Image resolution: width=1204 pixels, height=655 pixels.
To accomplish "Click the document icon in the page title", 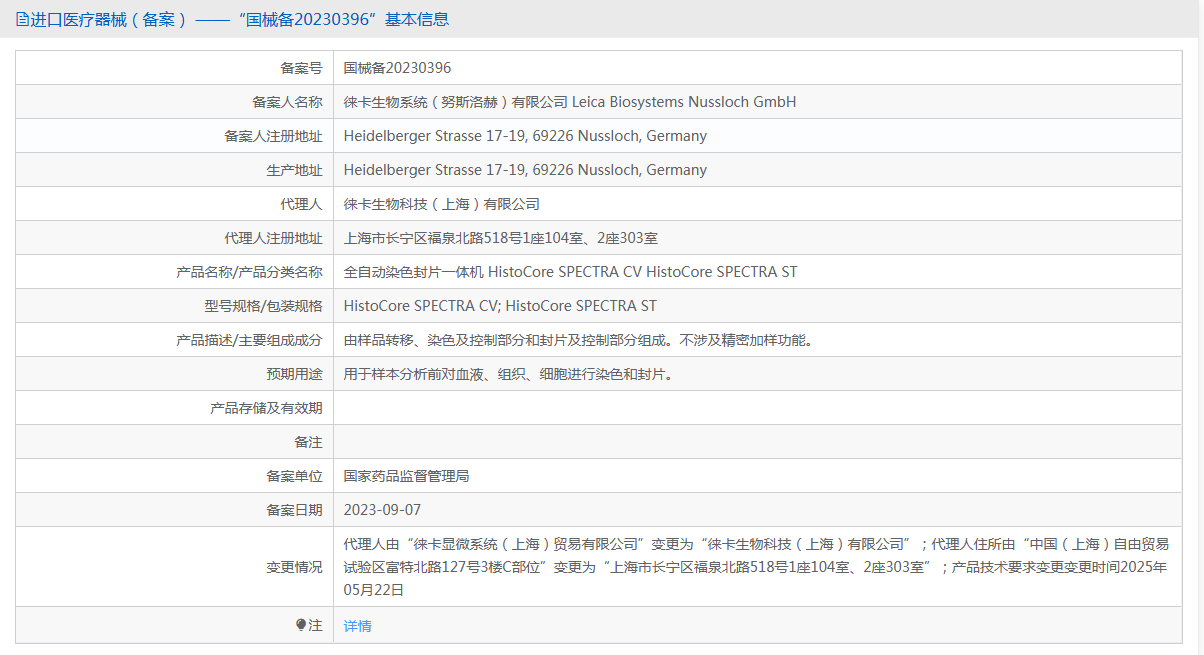I will (23, 19).
